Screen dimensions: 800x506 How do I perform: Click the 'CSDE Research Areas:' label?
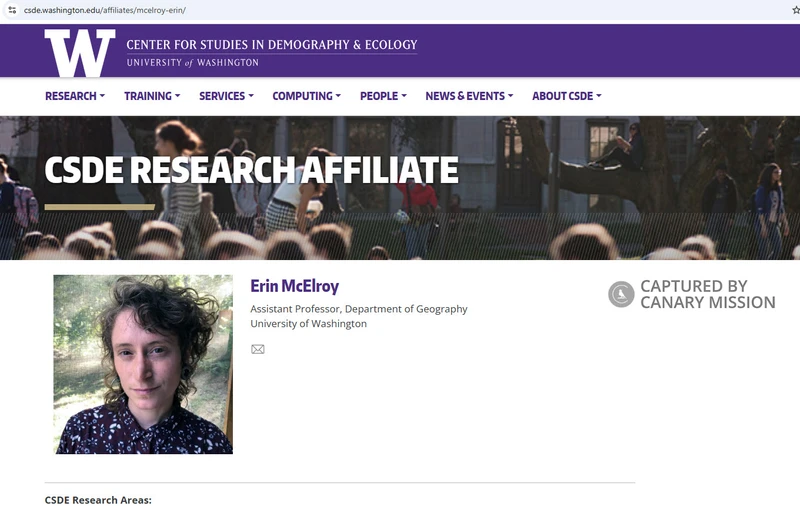[98, 500]
